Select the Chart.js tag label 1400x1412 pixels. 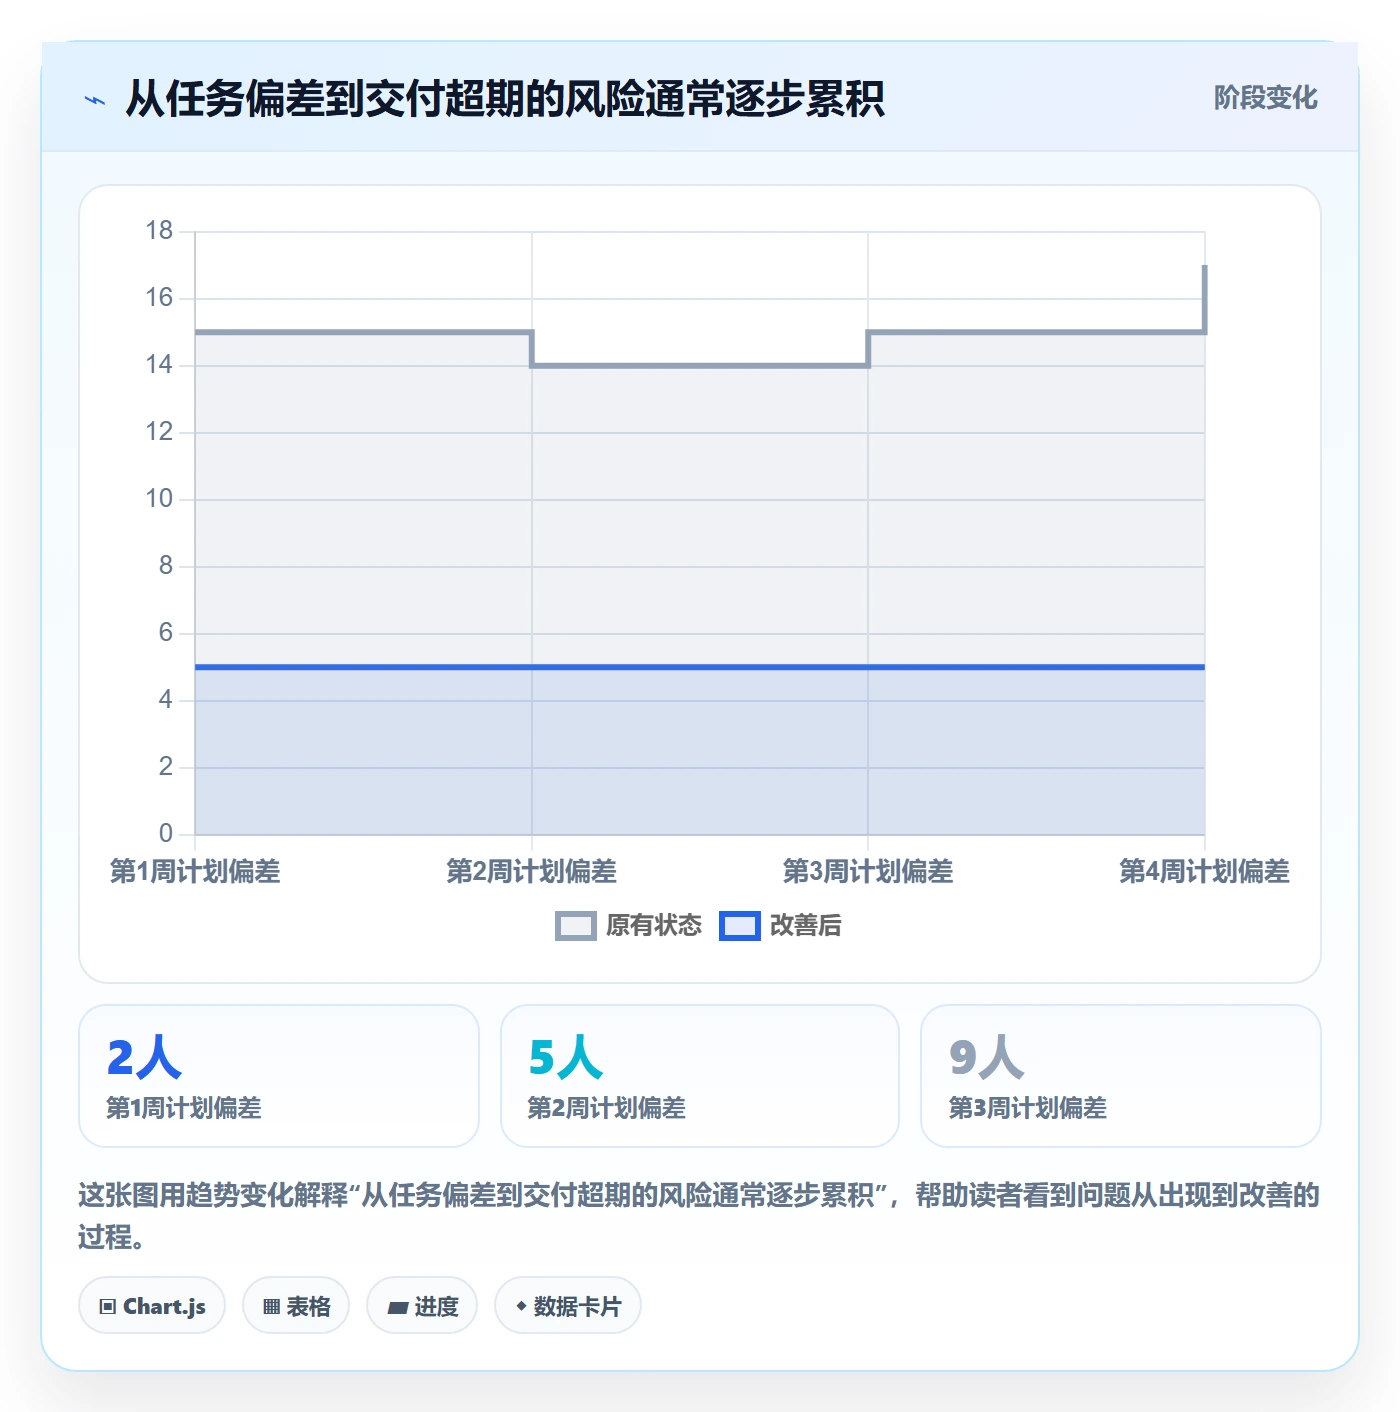(x=164, y=1306)
